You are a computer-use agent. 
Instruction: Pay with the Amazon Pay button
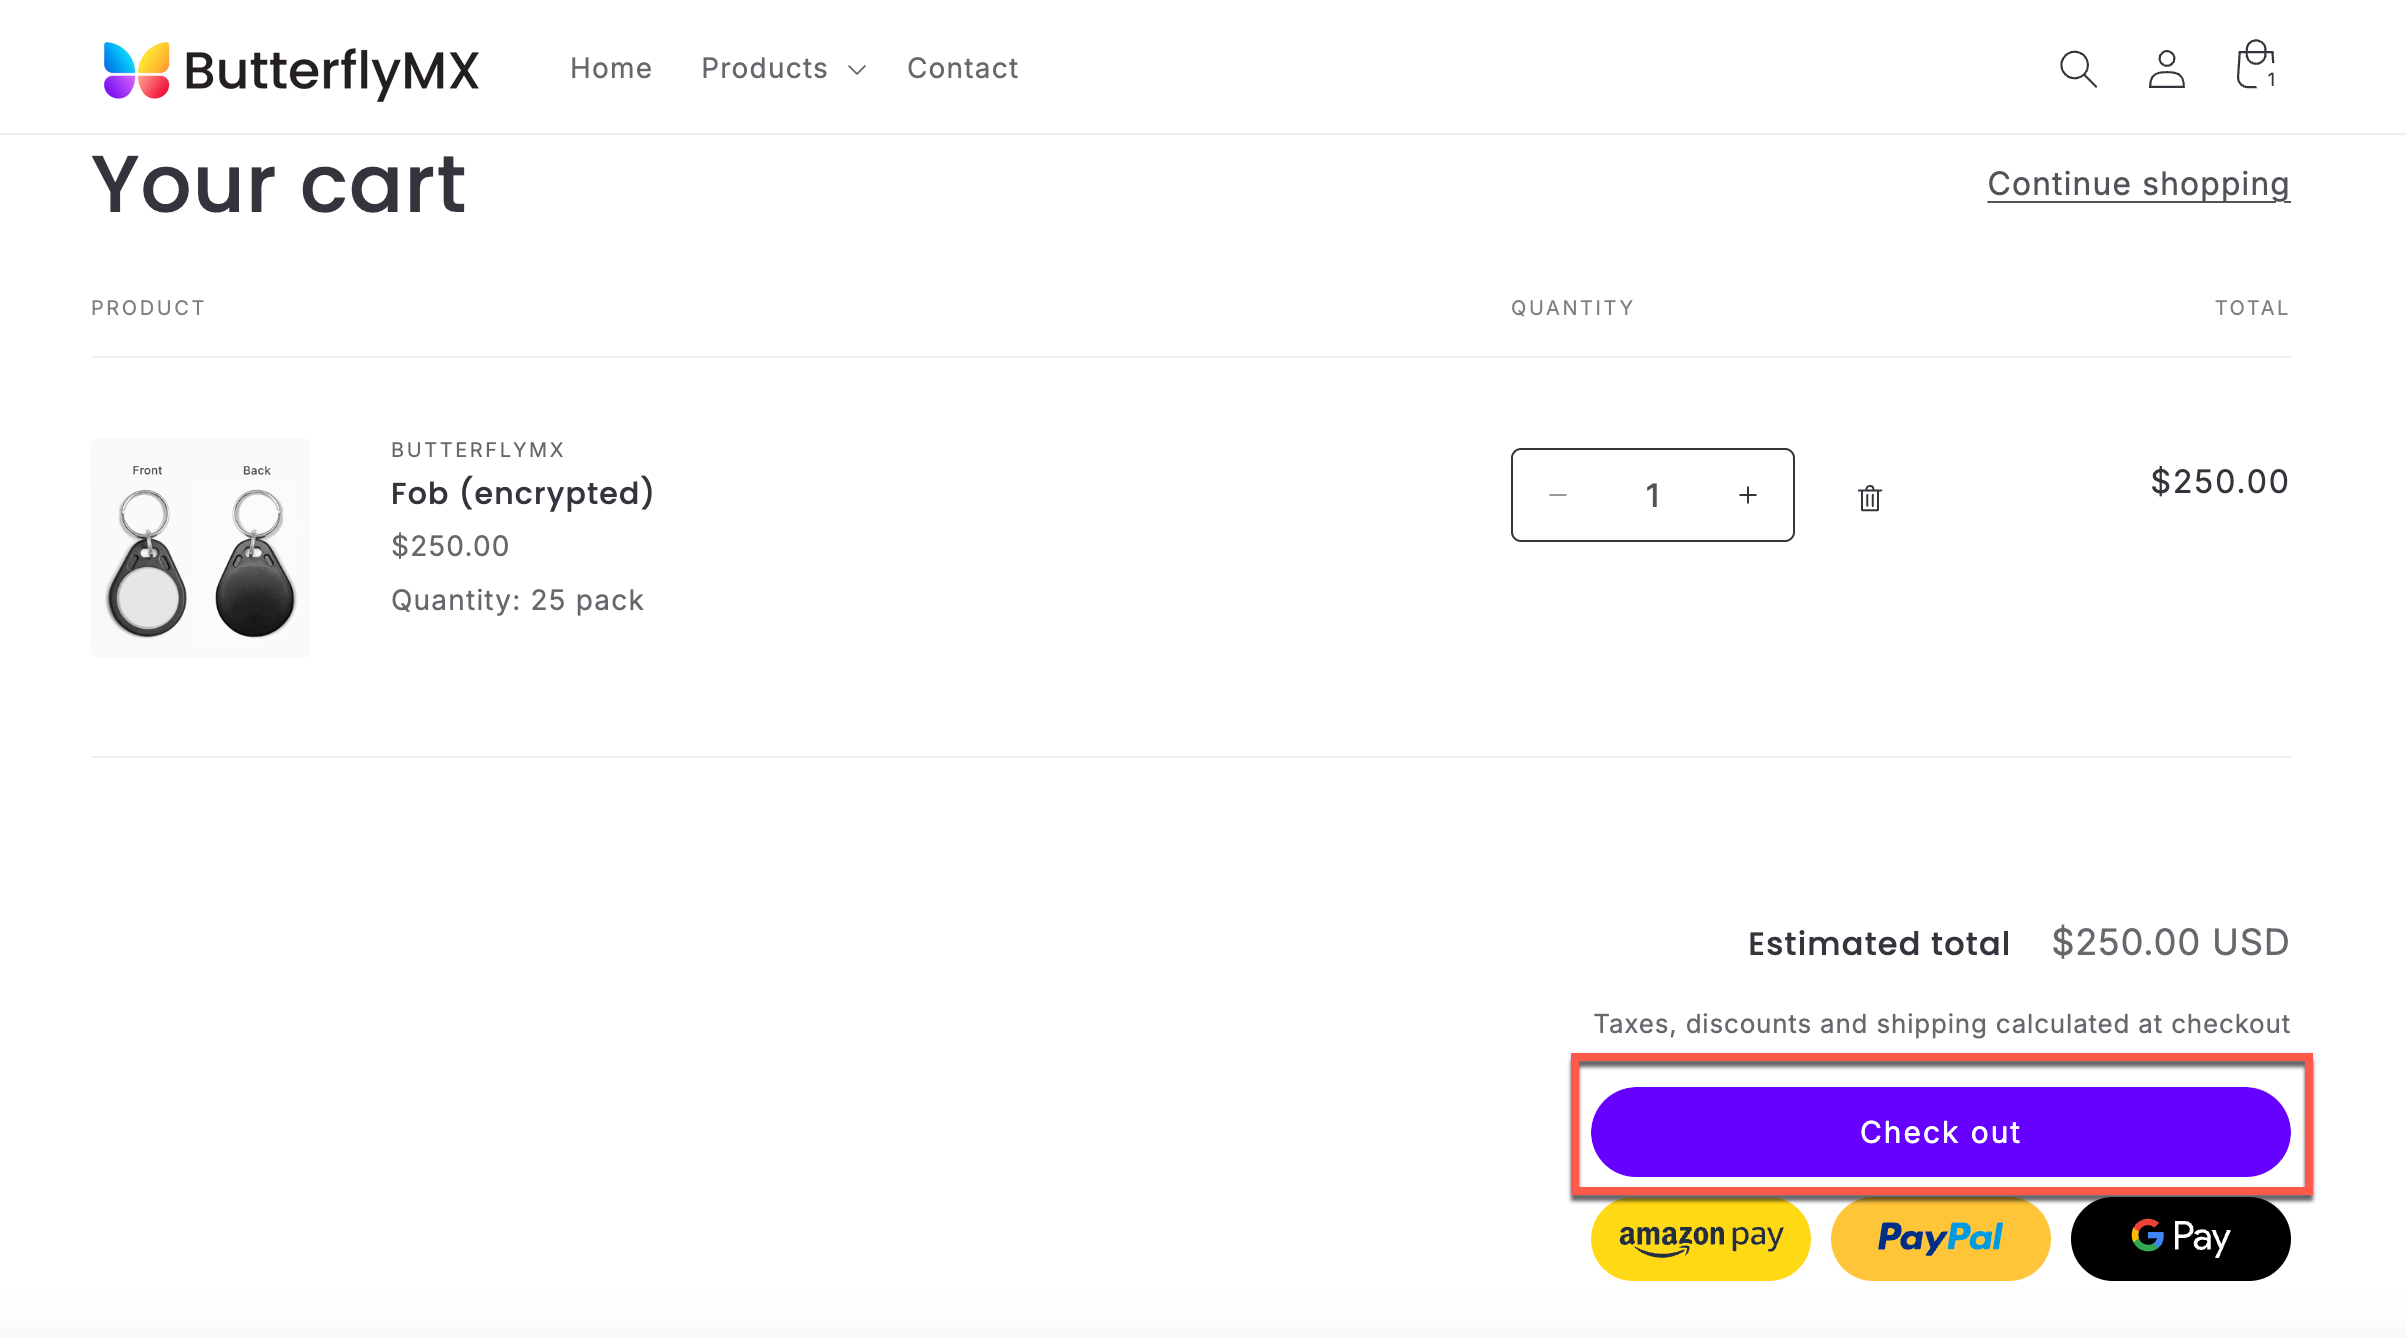[1700, 1238]
